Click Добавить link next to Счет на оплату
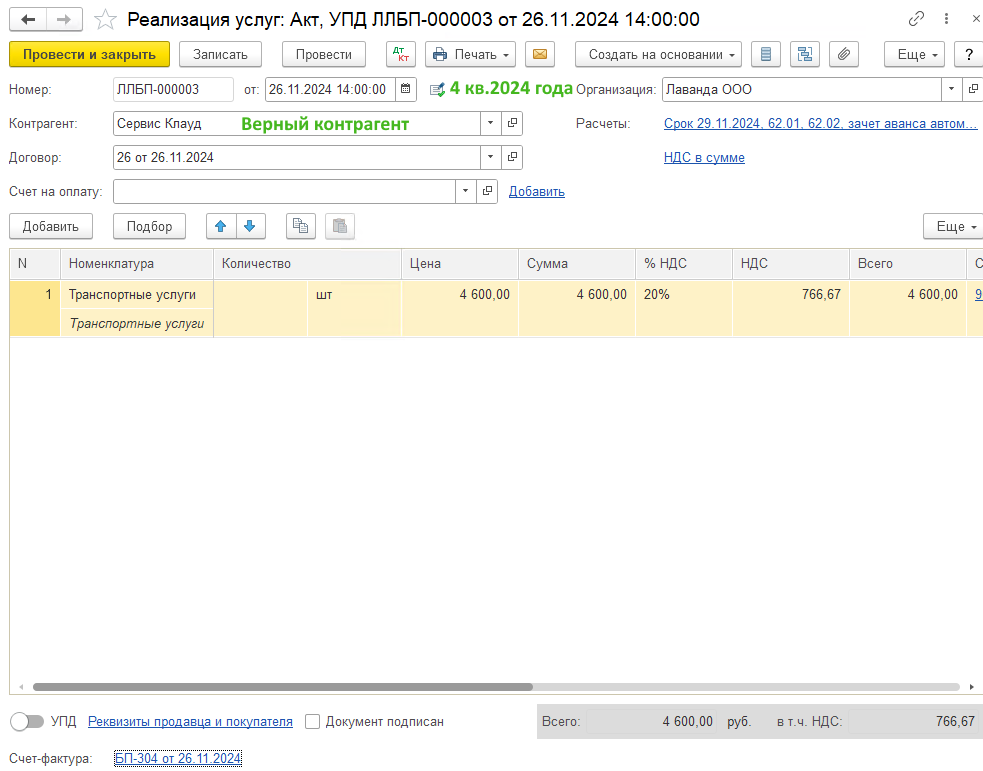The image size is (983, 771). pos(537,191)
